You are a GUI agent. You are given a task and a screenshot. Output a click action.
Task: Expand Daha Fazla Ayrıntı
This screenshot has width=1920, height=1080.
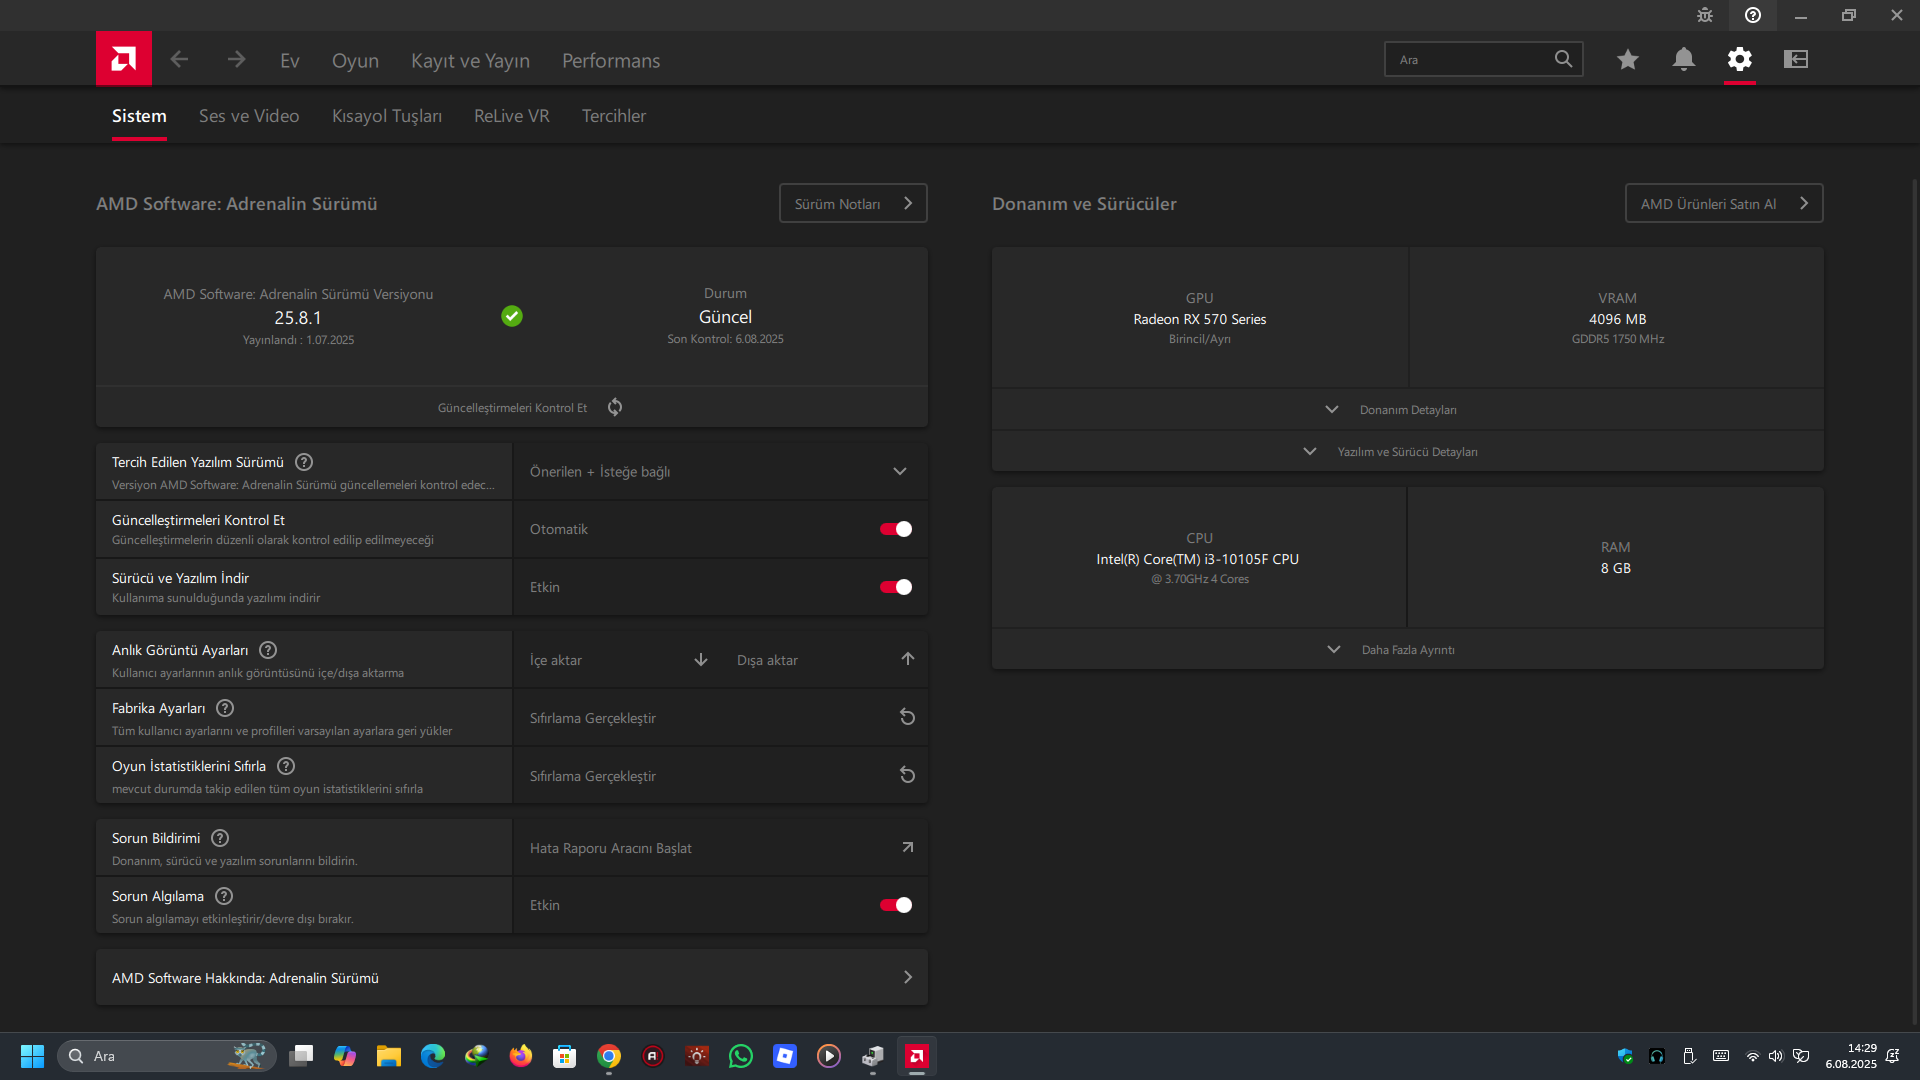point(1408,649)
